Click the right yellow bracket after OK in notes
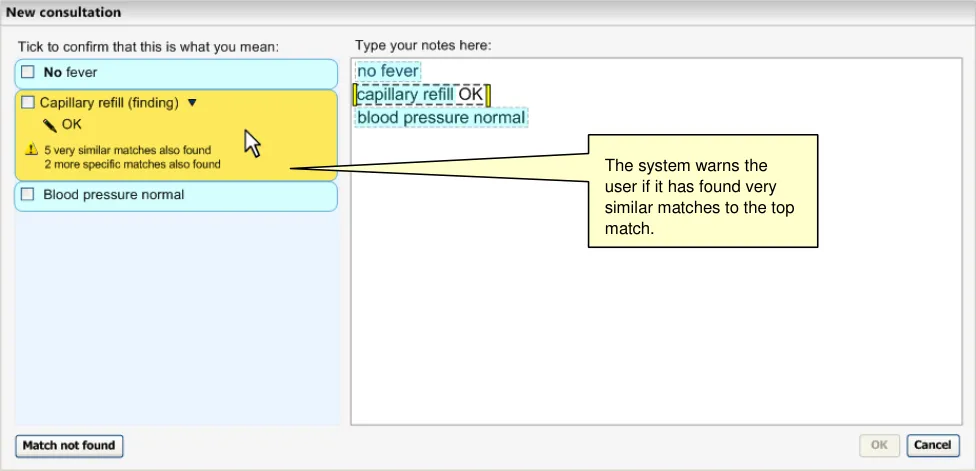976x471 pixels. pyautogui.click(x=489, y=95)
